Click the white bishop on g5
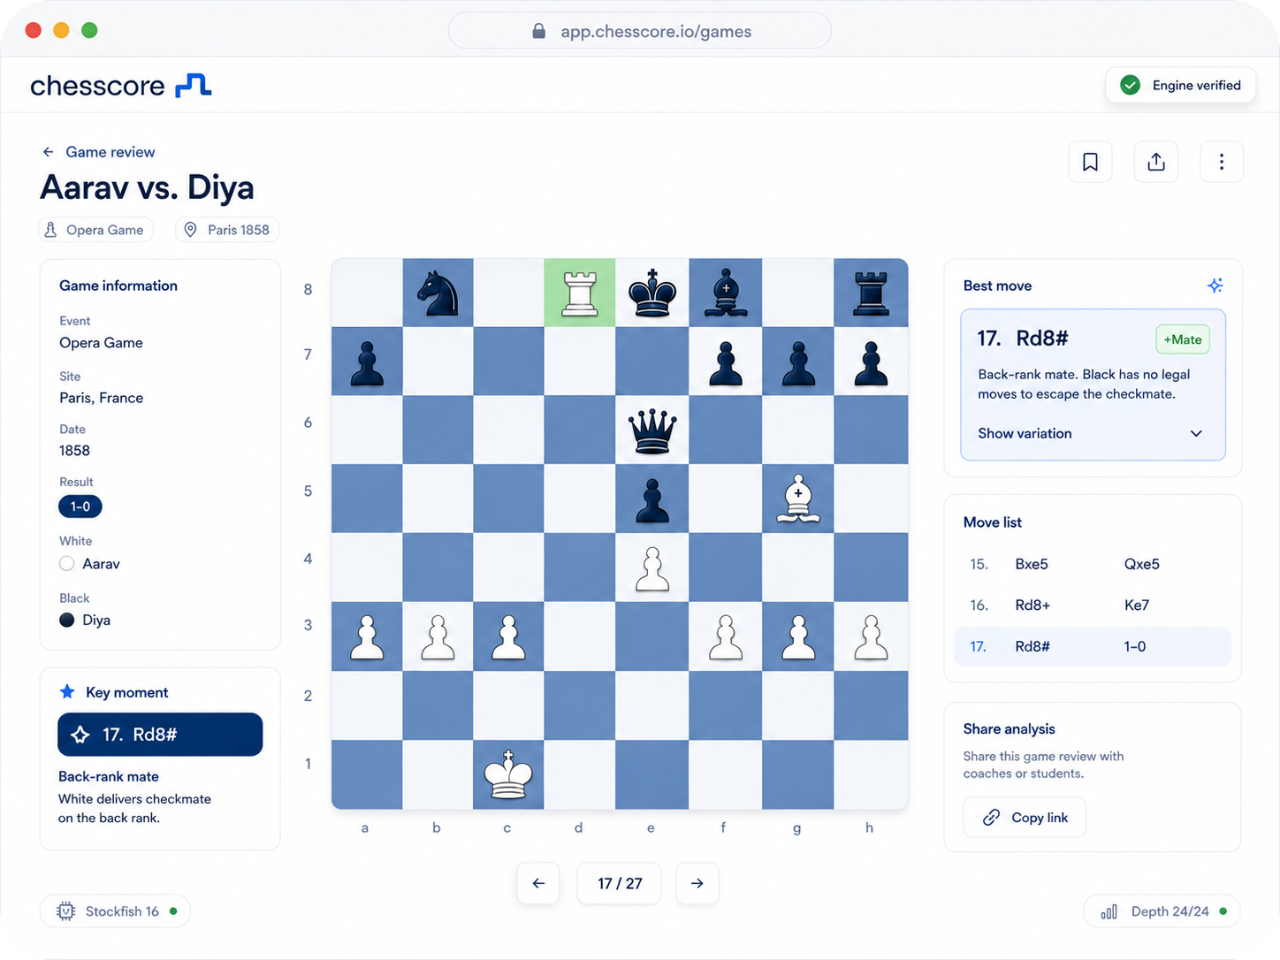Screen dimensions: 1280x960 (x=798, y=499)
